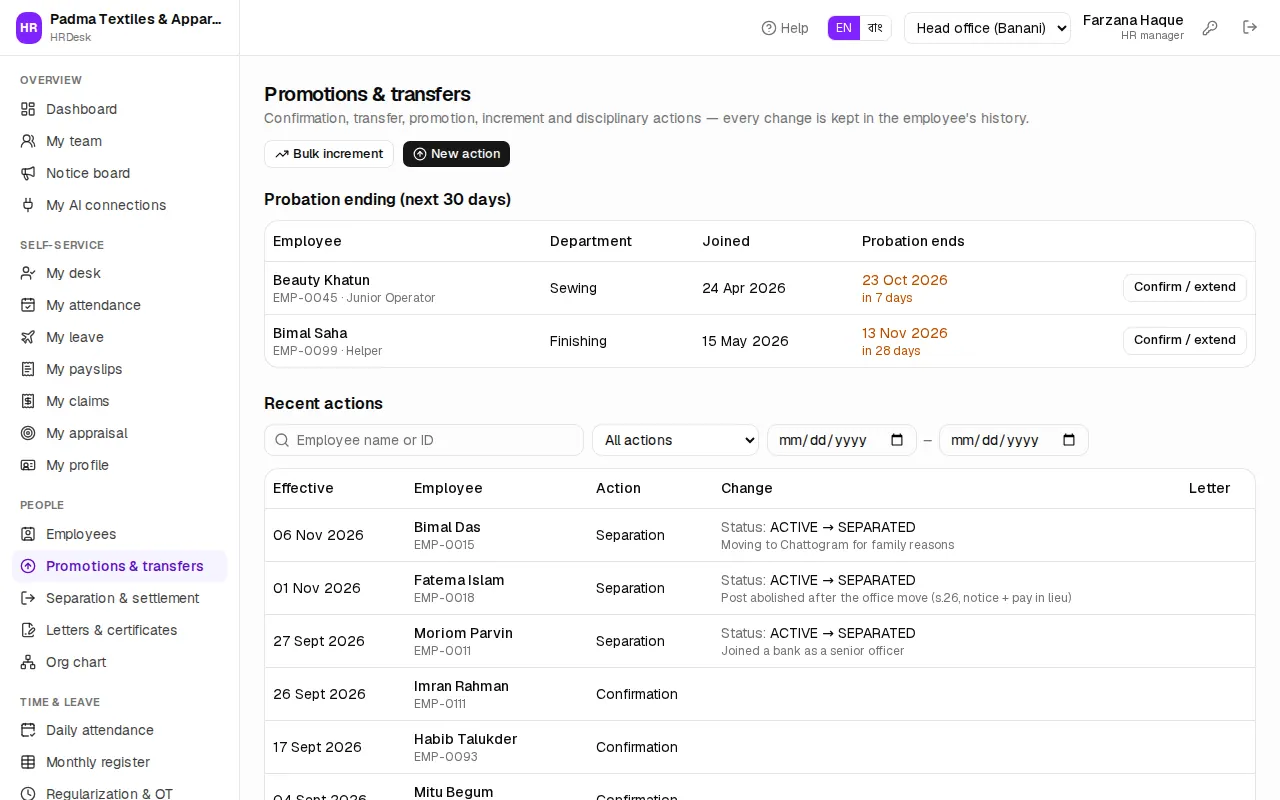Click the end date input field
Viewport: 1280px width, 800px height.
pyautogui.click(x=1014, y=440)
